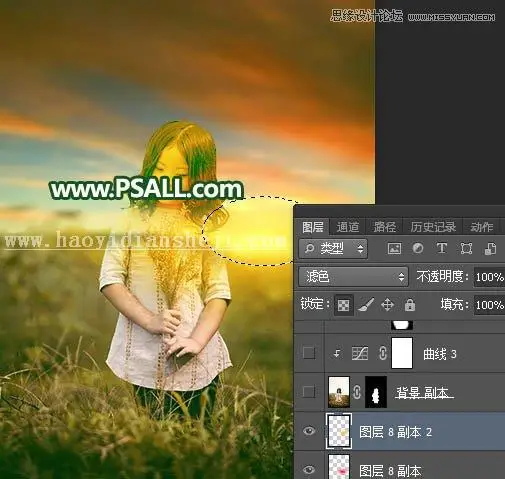The height and width of the screenshot is (479, 505).
Task: Open the 历史记录 tab
Action: 433,227
